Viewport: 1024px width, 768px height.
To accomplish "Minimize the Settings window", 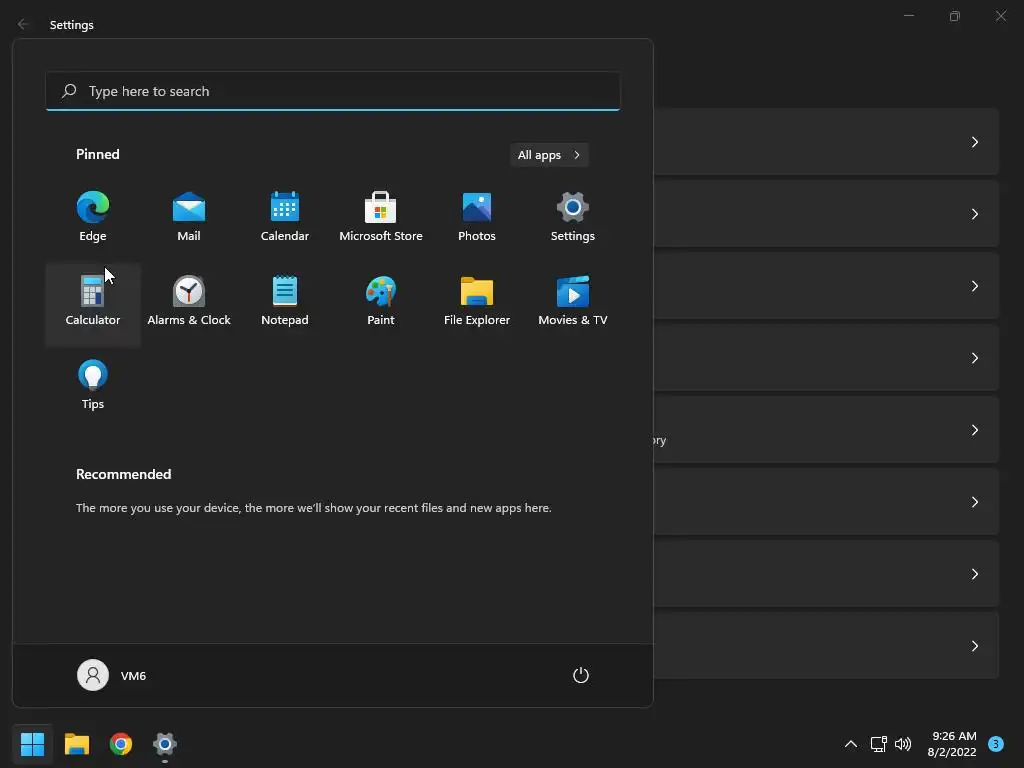I will pos(908,16).
